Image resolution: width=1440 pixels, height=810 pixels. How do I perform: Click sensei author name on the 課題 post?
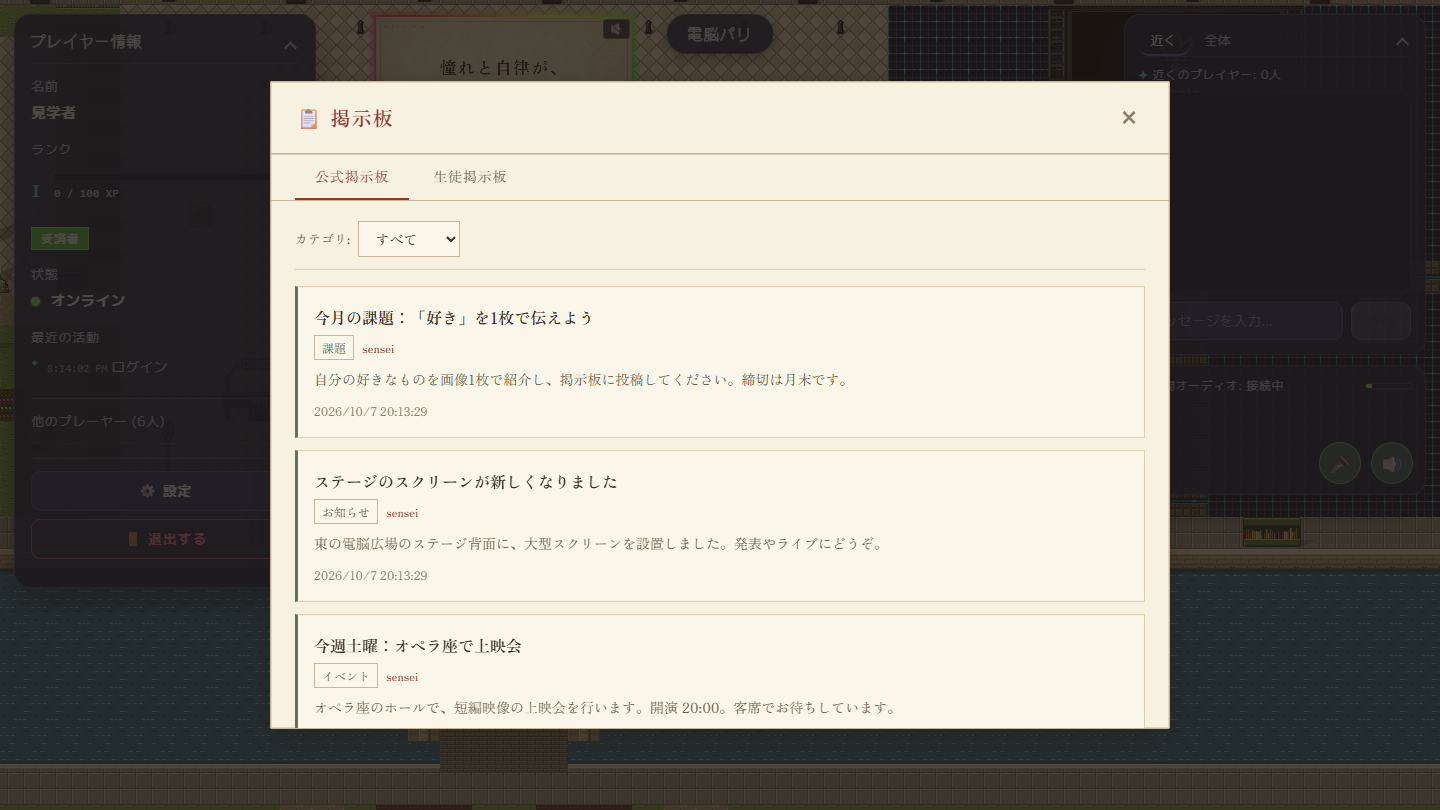pos(378,349)
